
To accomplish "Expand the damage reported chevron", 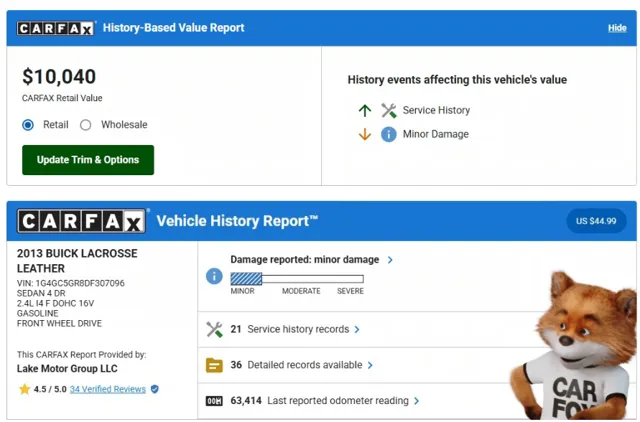I will pos(390,260).
